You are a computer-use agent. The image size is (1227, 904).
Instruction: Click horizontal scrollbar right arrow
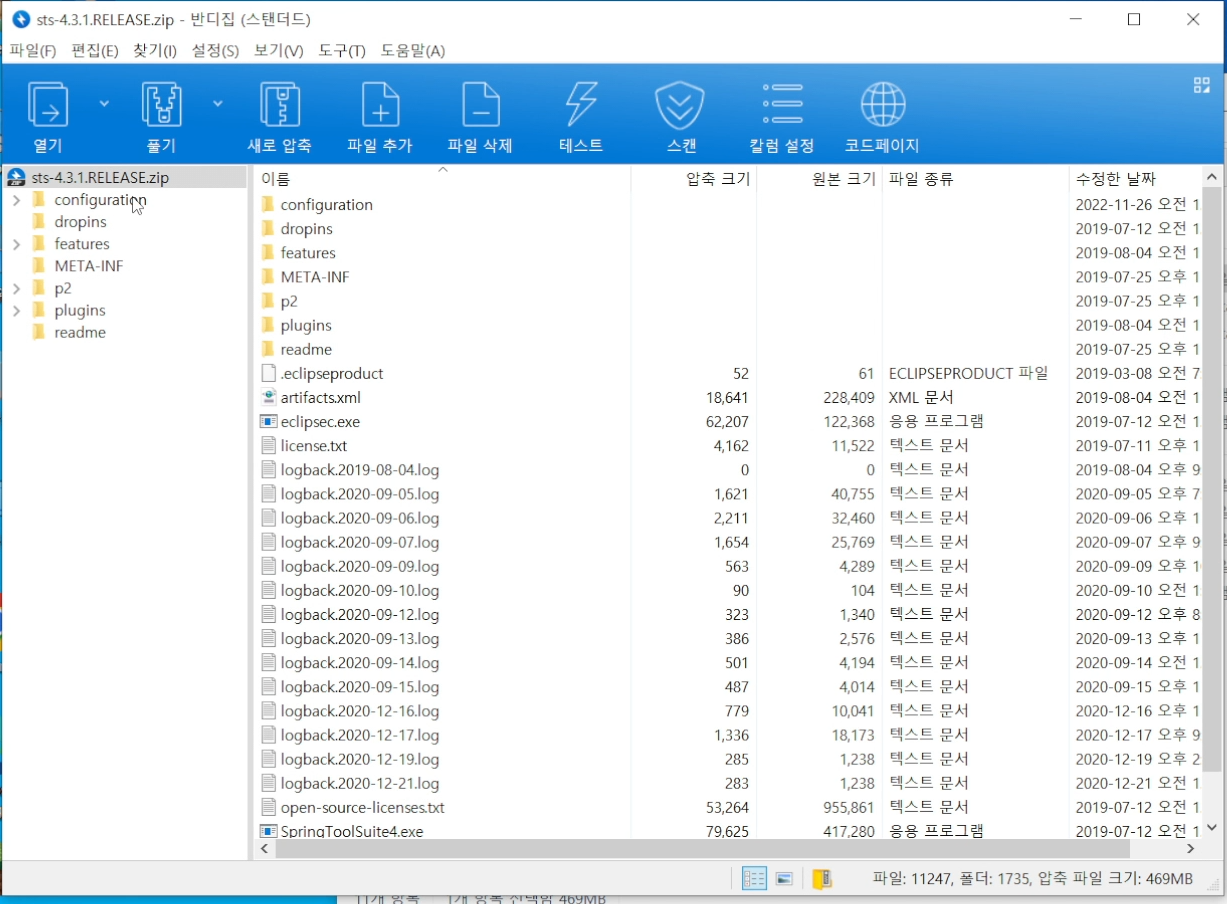pos(1191,849)
